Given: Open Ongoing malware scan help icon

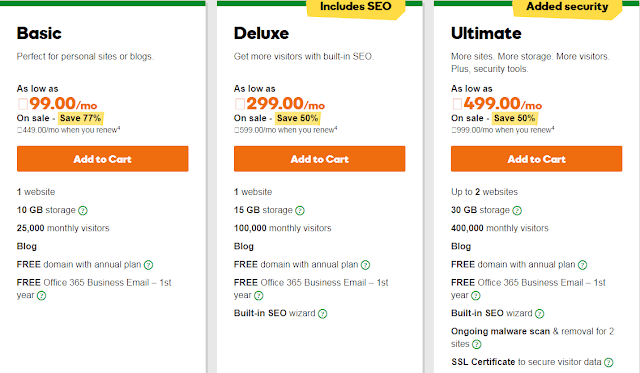Looking at the screenshot, I should pos(477,344).
